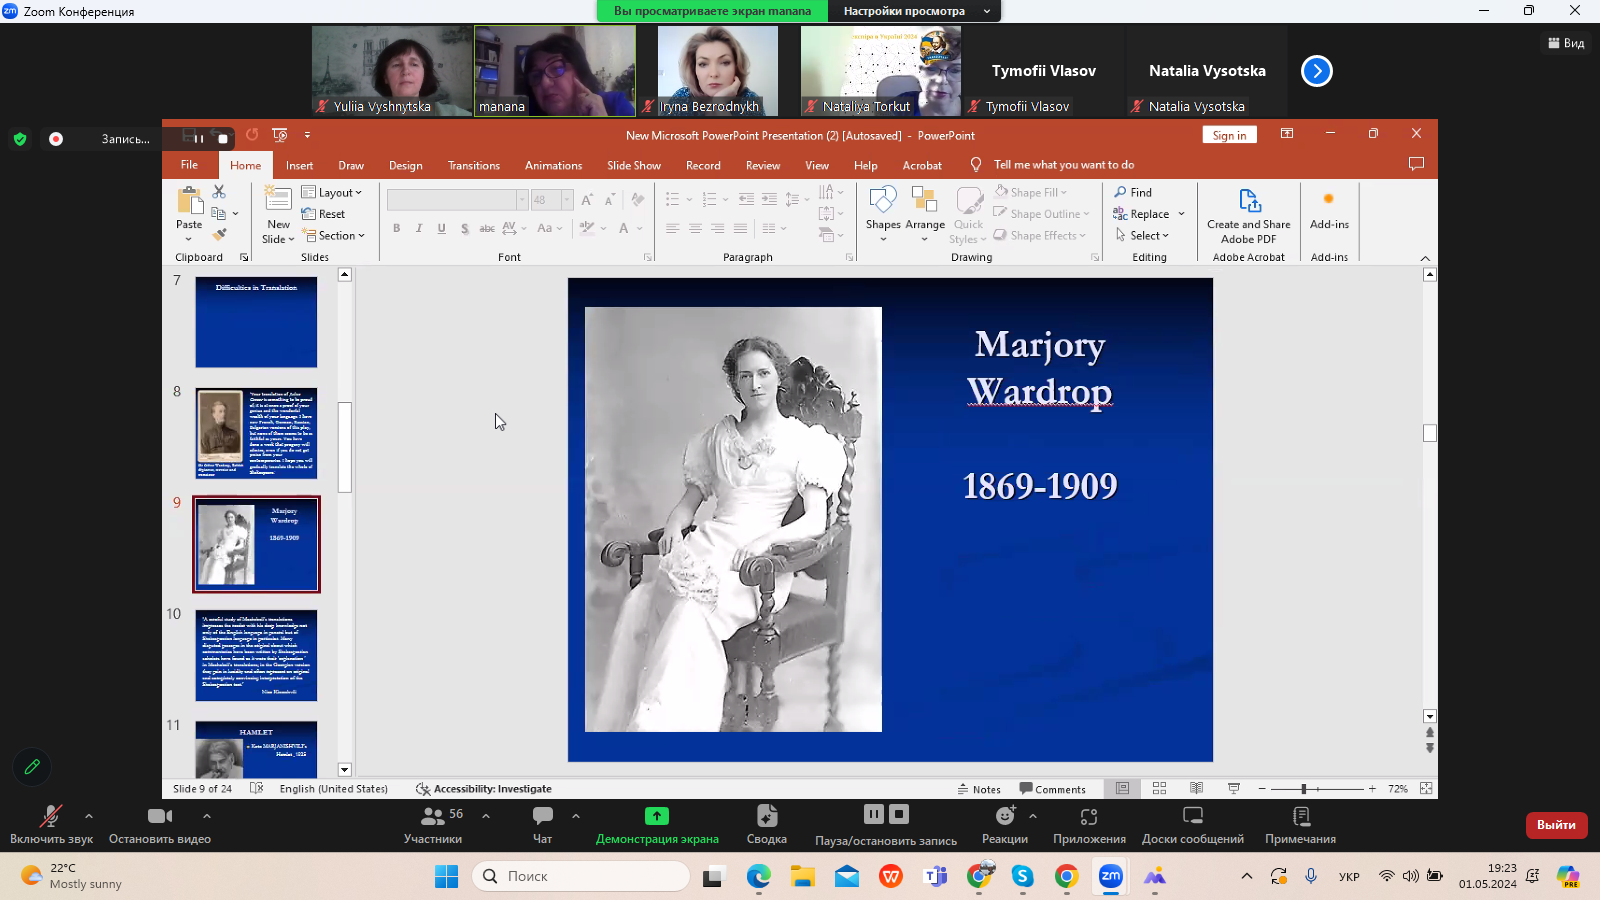
Task: Click the red Leave meeting button
Action: 1556,825
